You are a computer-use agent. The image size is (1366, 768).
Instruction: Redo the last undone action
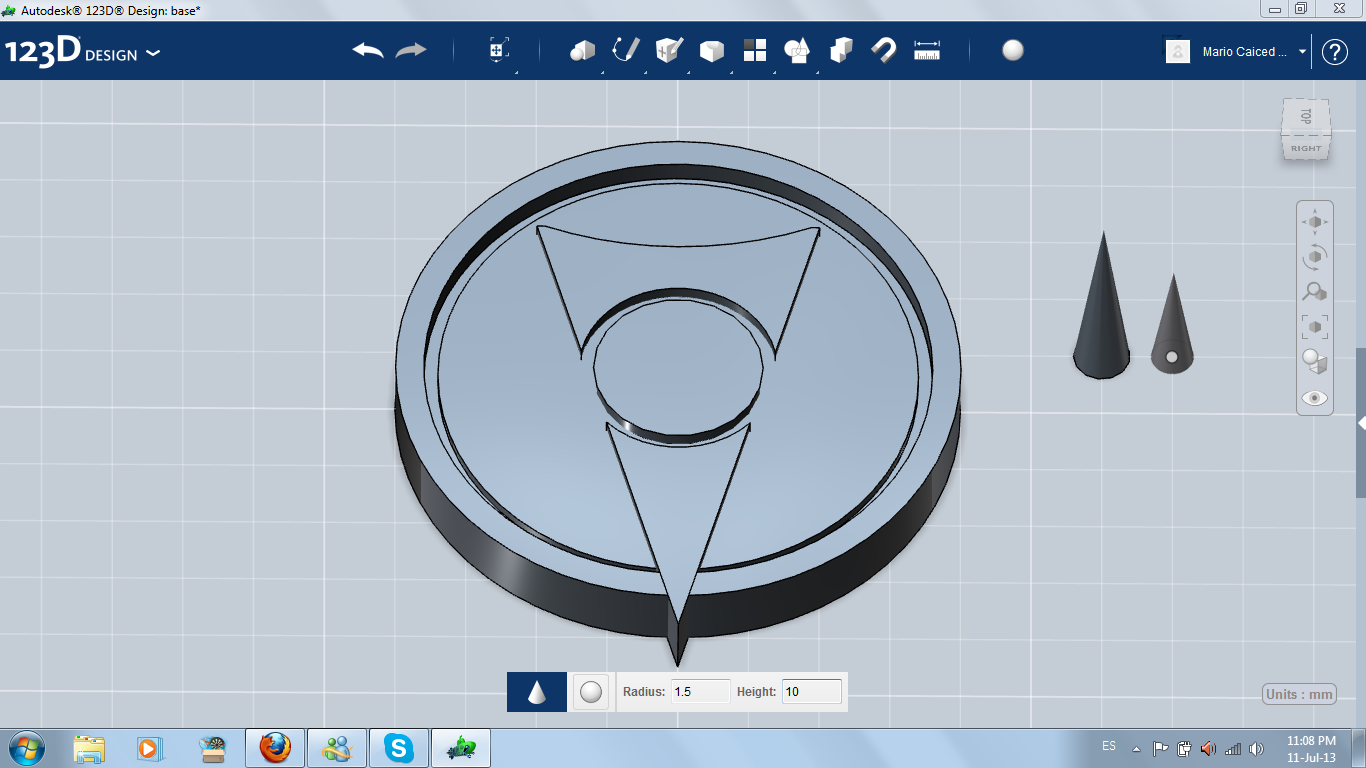point(411,50)
